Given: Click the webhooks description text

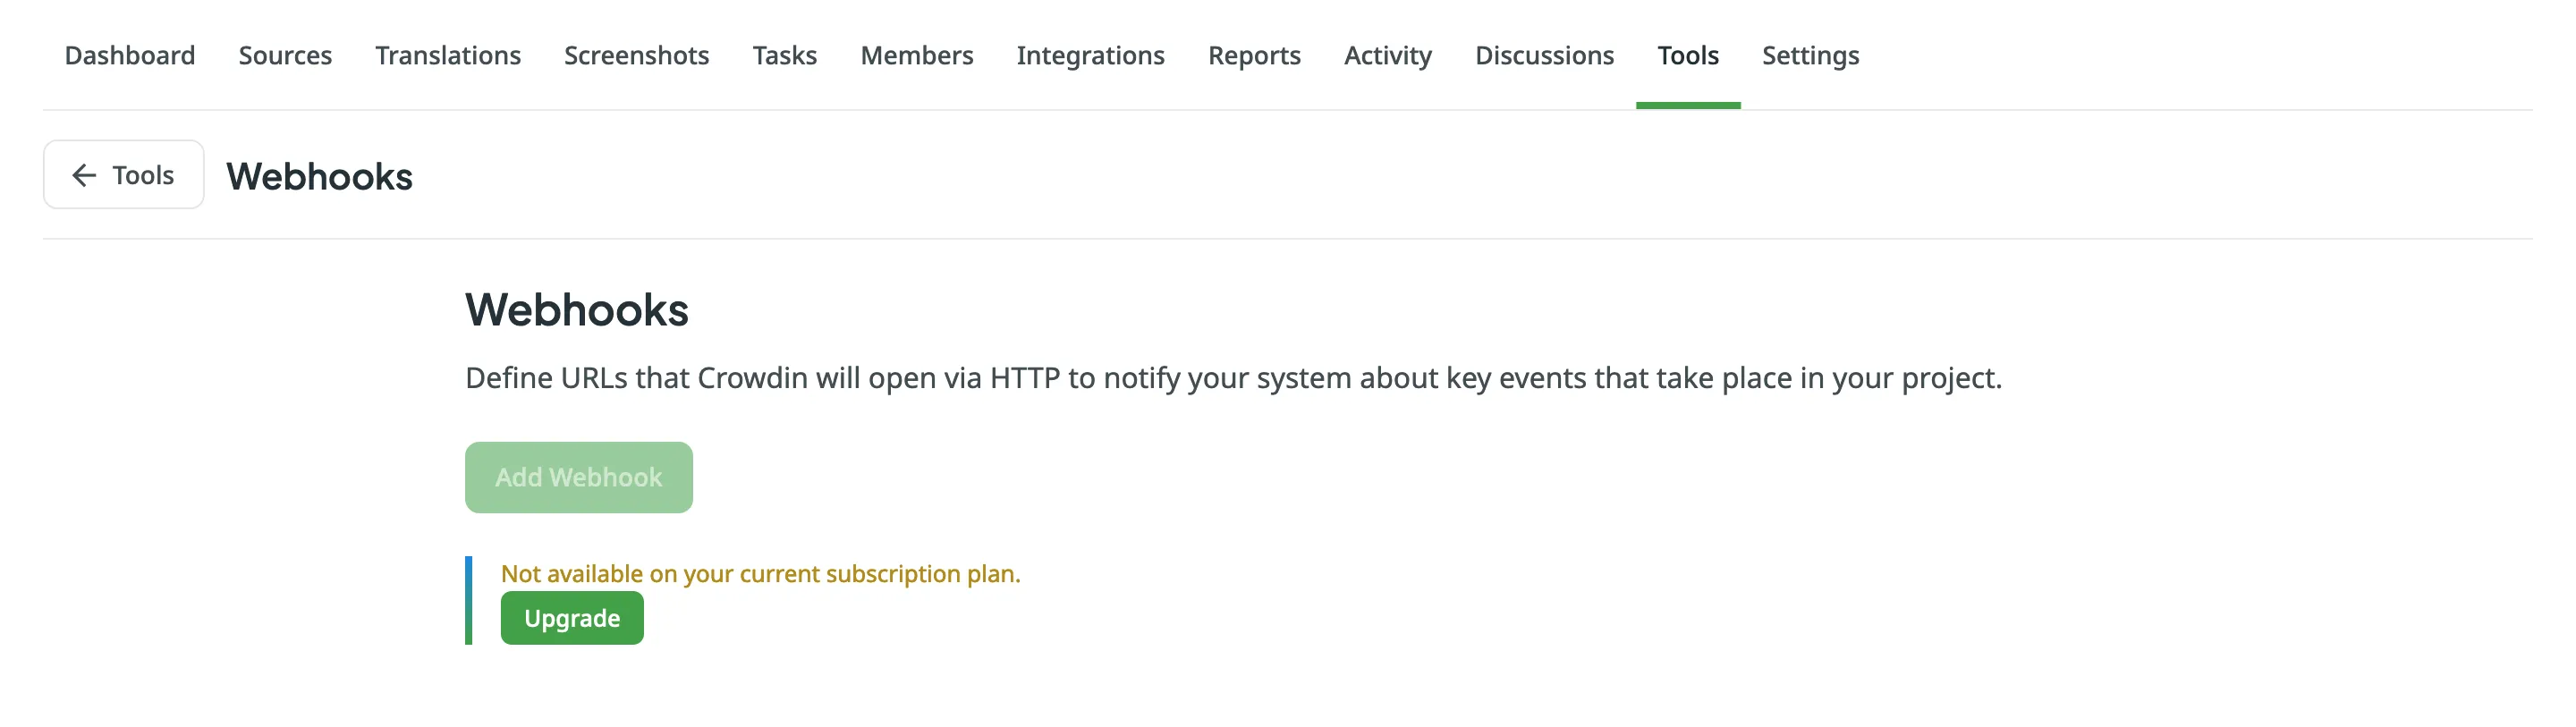Looking at the screenshot, I should click(x=1231, y=379).
